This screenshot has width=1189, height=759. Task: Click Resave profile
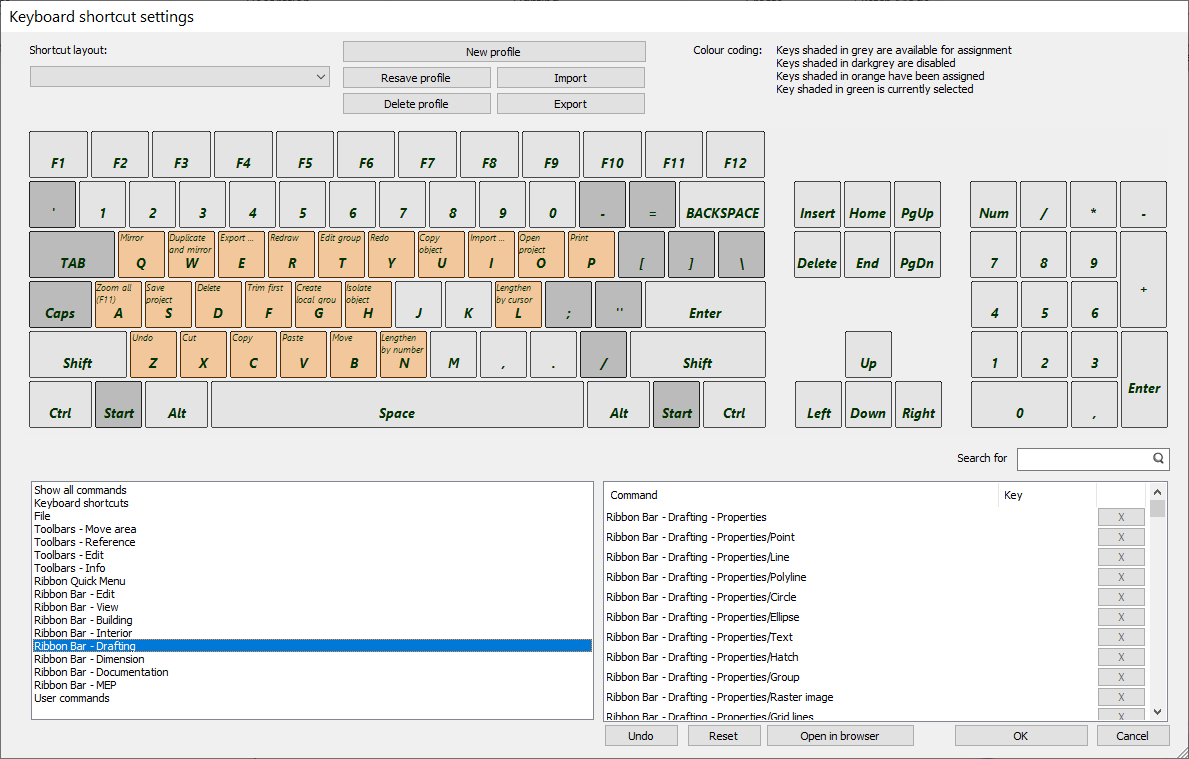coord(416,78)
